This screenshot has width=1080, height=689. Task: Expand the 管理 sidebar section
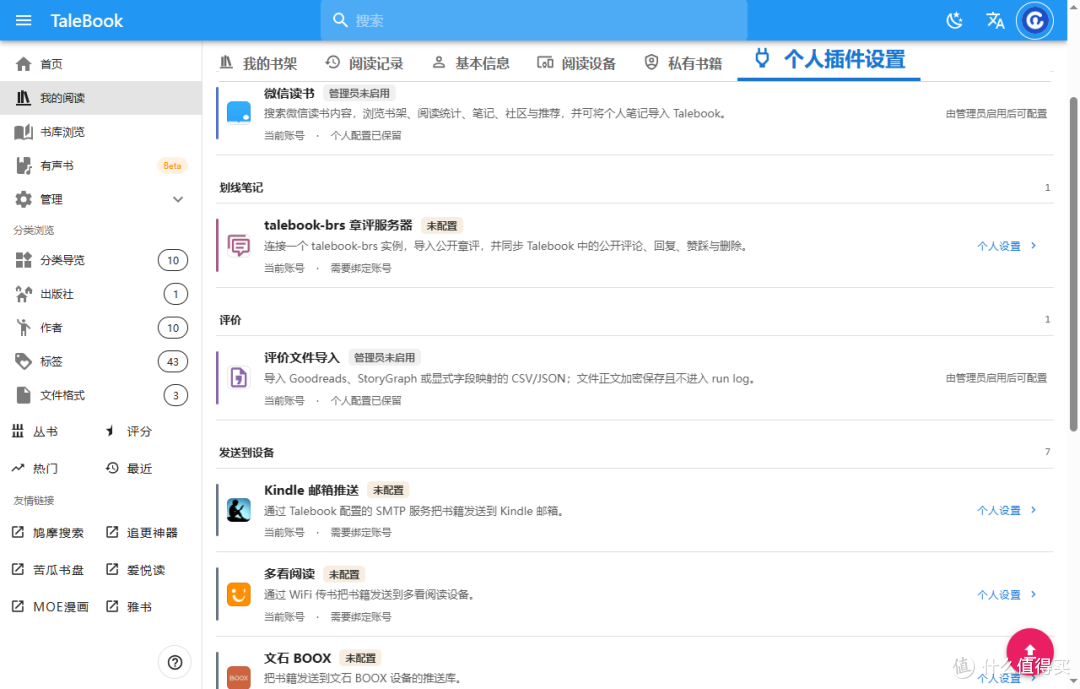click(101, 199)
